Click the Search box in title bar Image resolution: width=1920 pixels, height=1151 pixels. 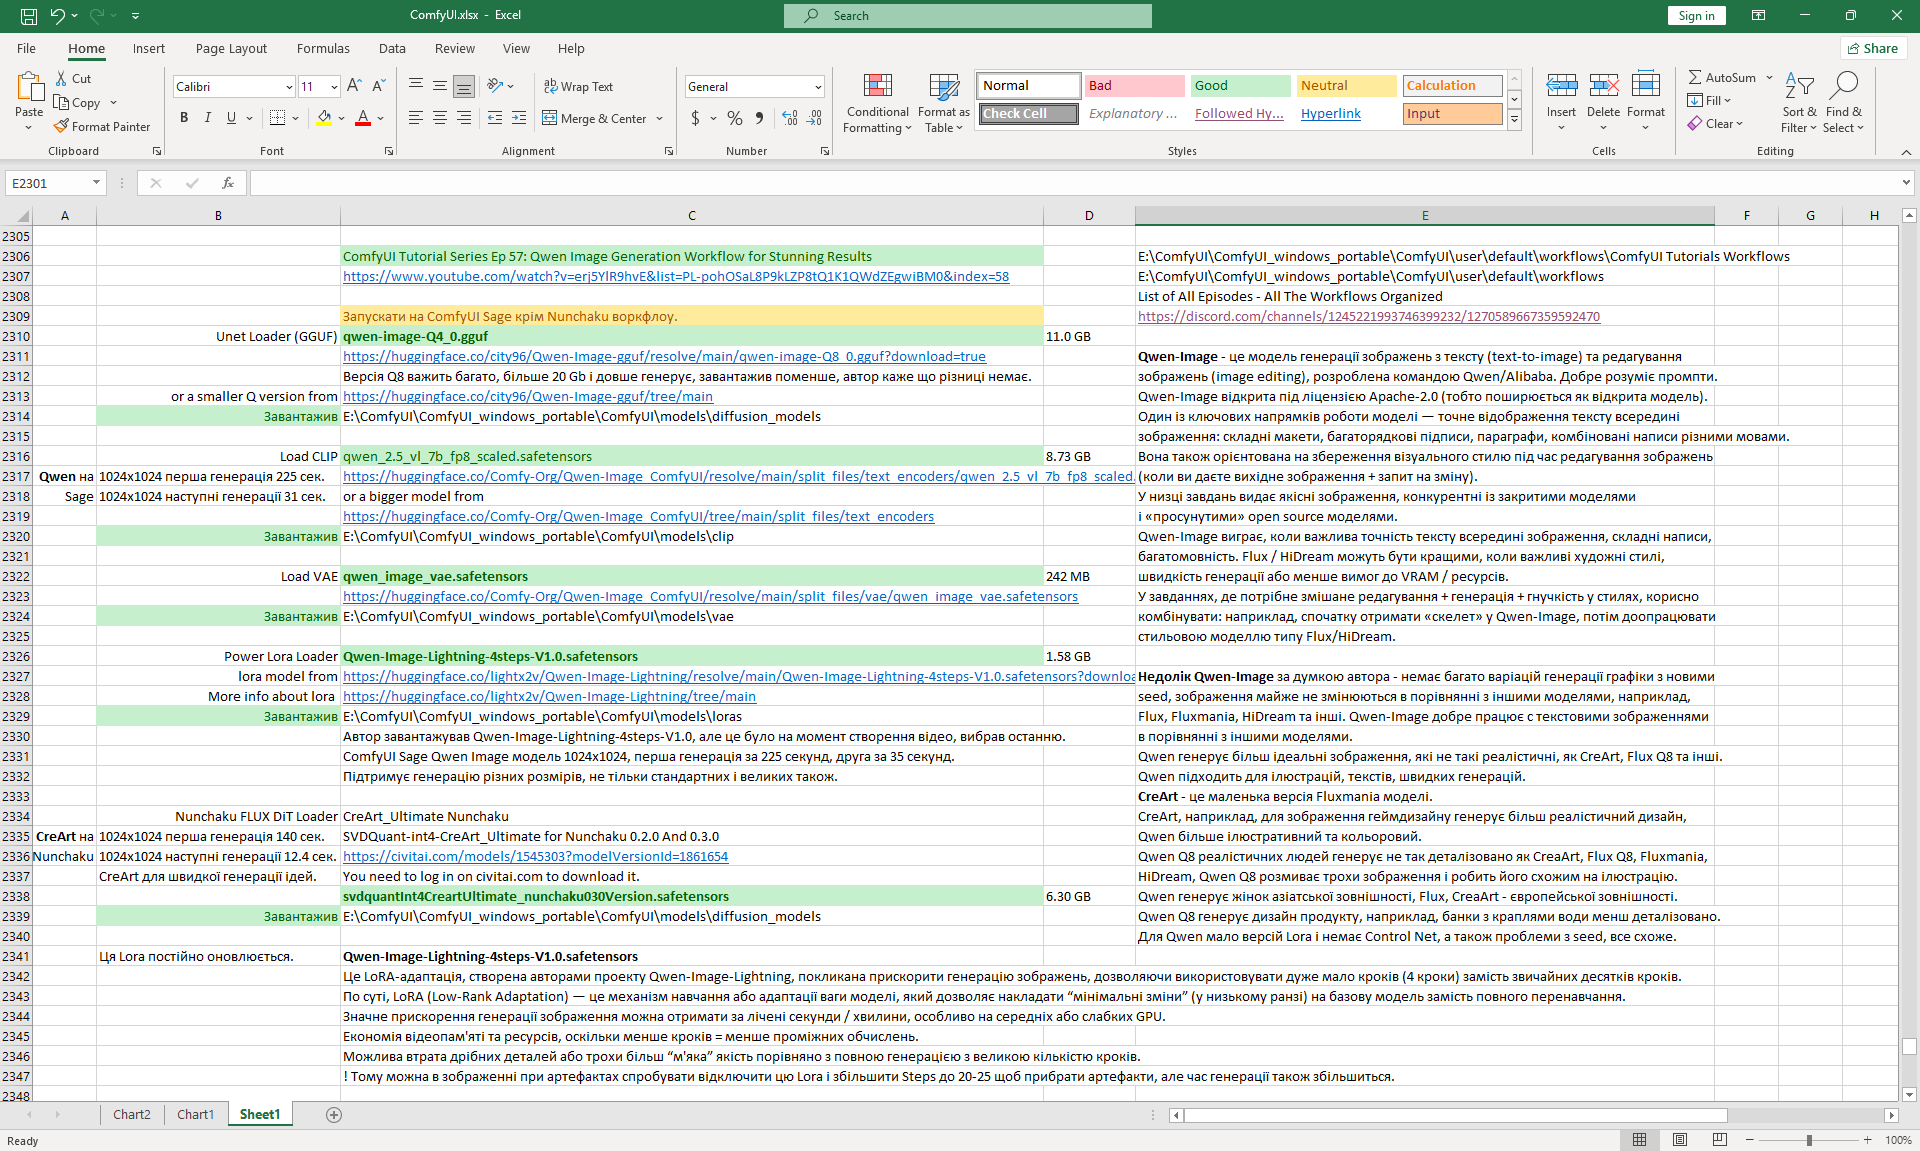pyautogui.click(x=967, y=16)
